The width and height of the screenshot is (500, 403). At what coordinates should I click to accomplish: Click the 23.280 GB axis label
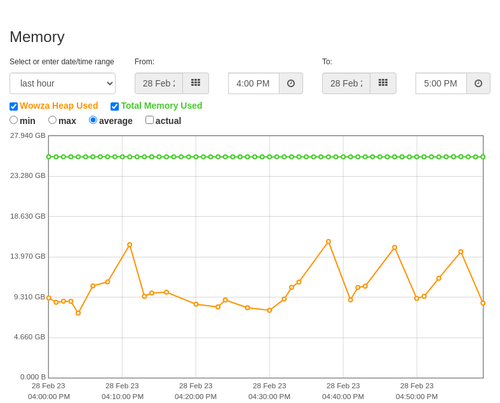click(x=28, y=176)
